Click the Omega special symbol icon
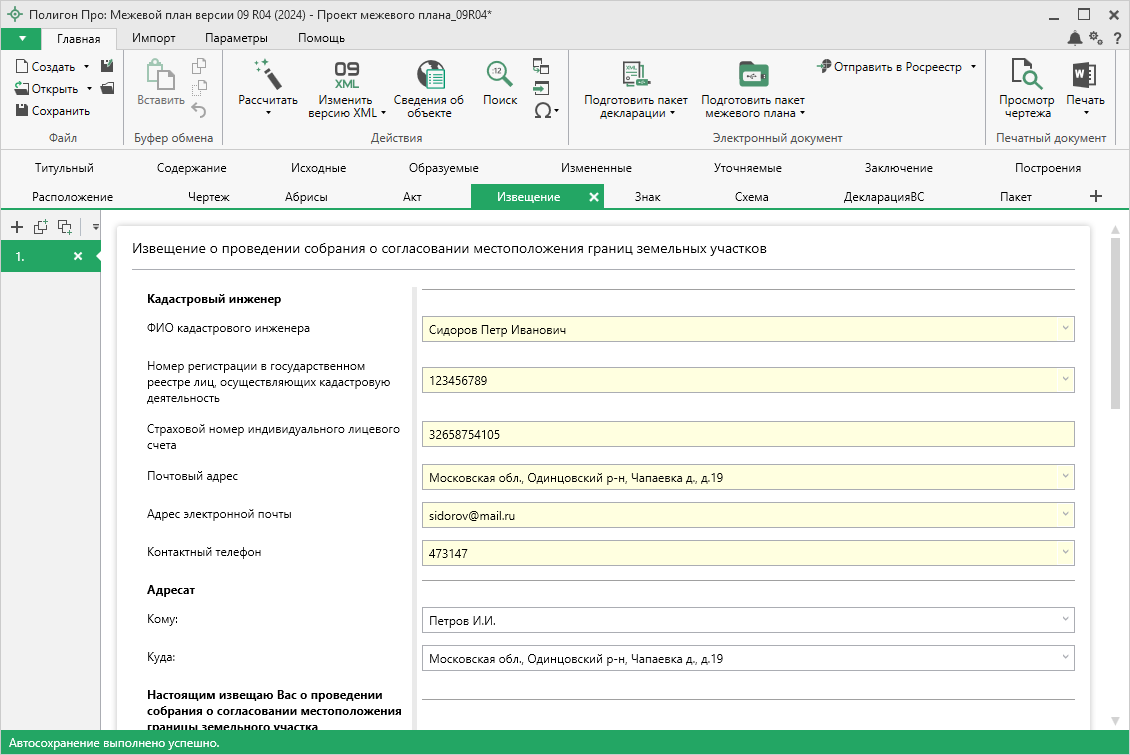 pyautogui.click(x=542, y=111)
